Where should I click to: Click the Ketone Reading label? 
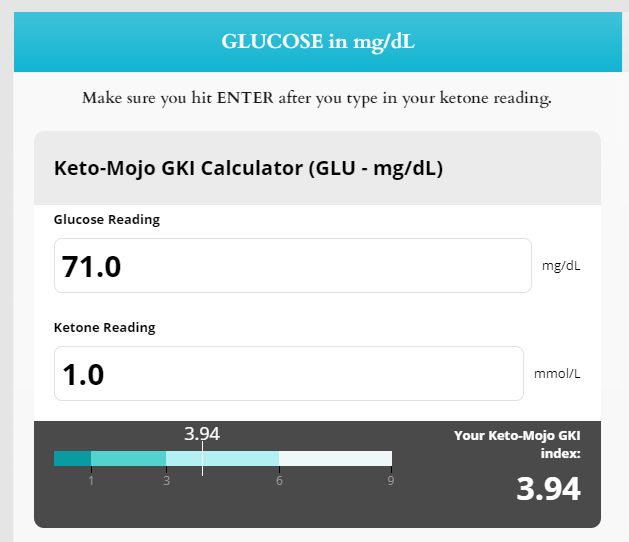pyautogui.click(x=104, y=327)
